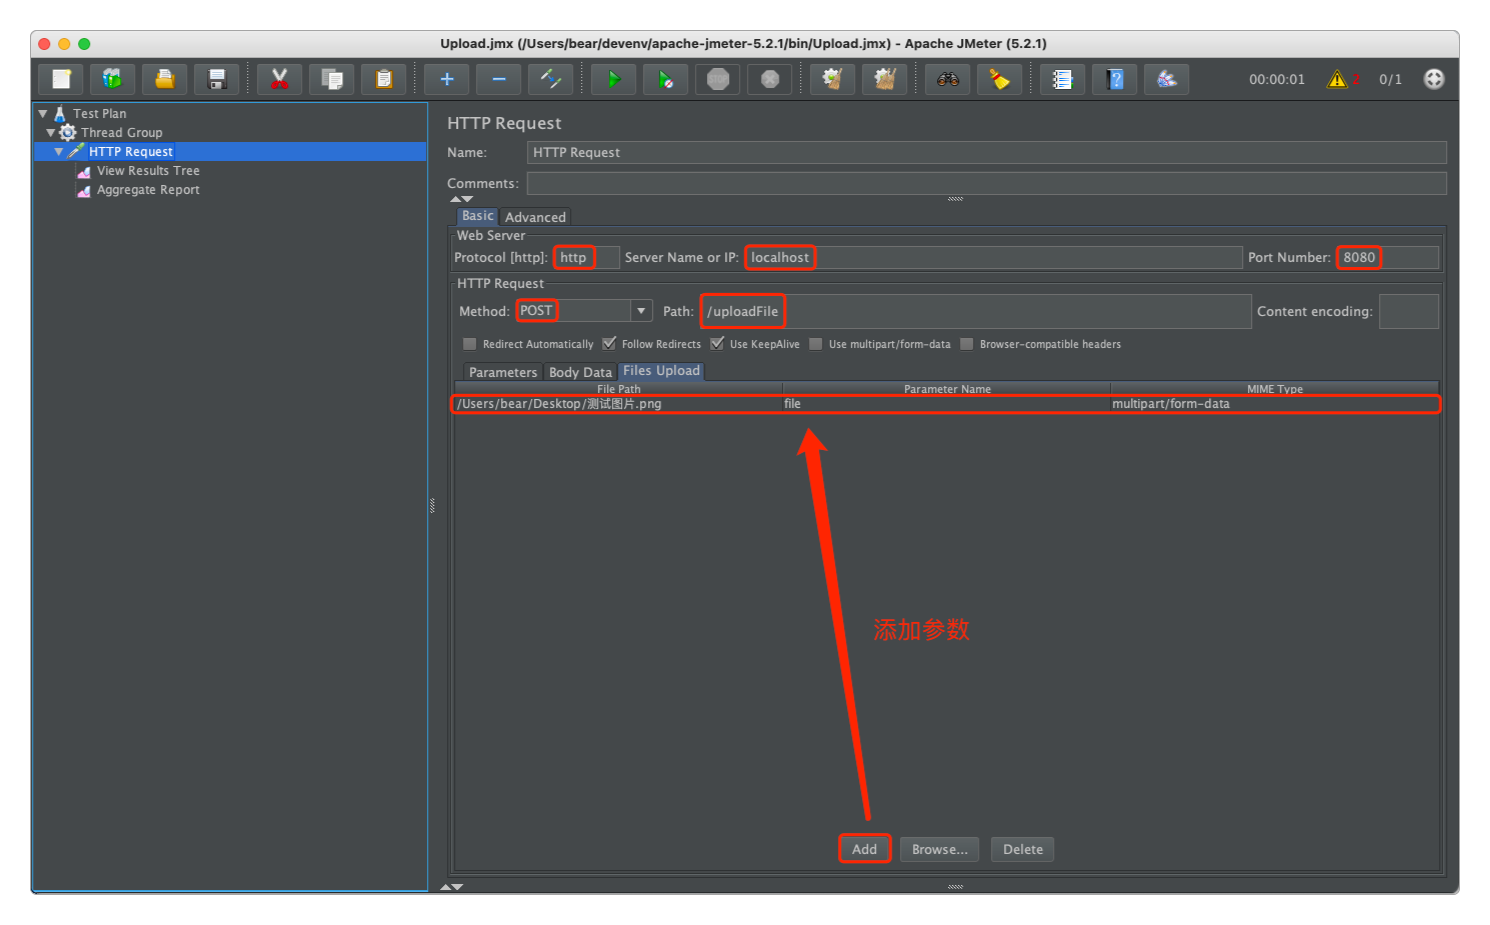Click the MIME Type cell multipart/form-data
The height and width of the screenshot is (925, 1490).
1274,404
